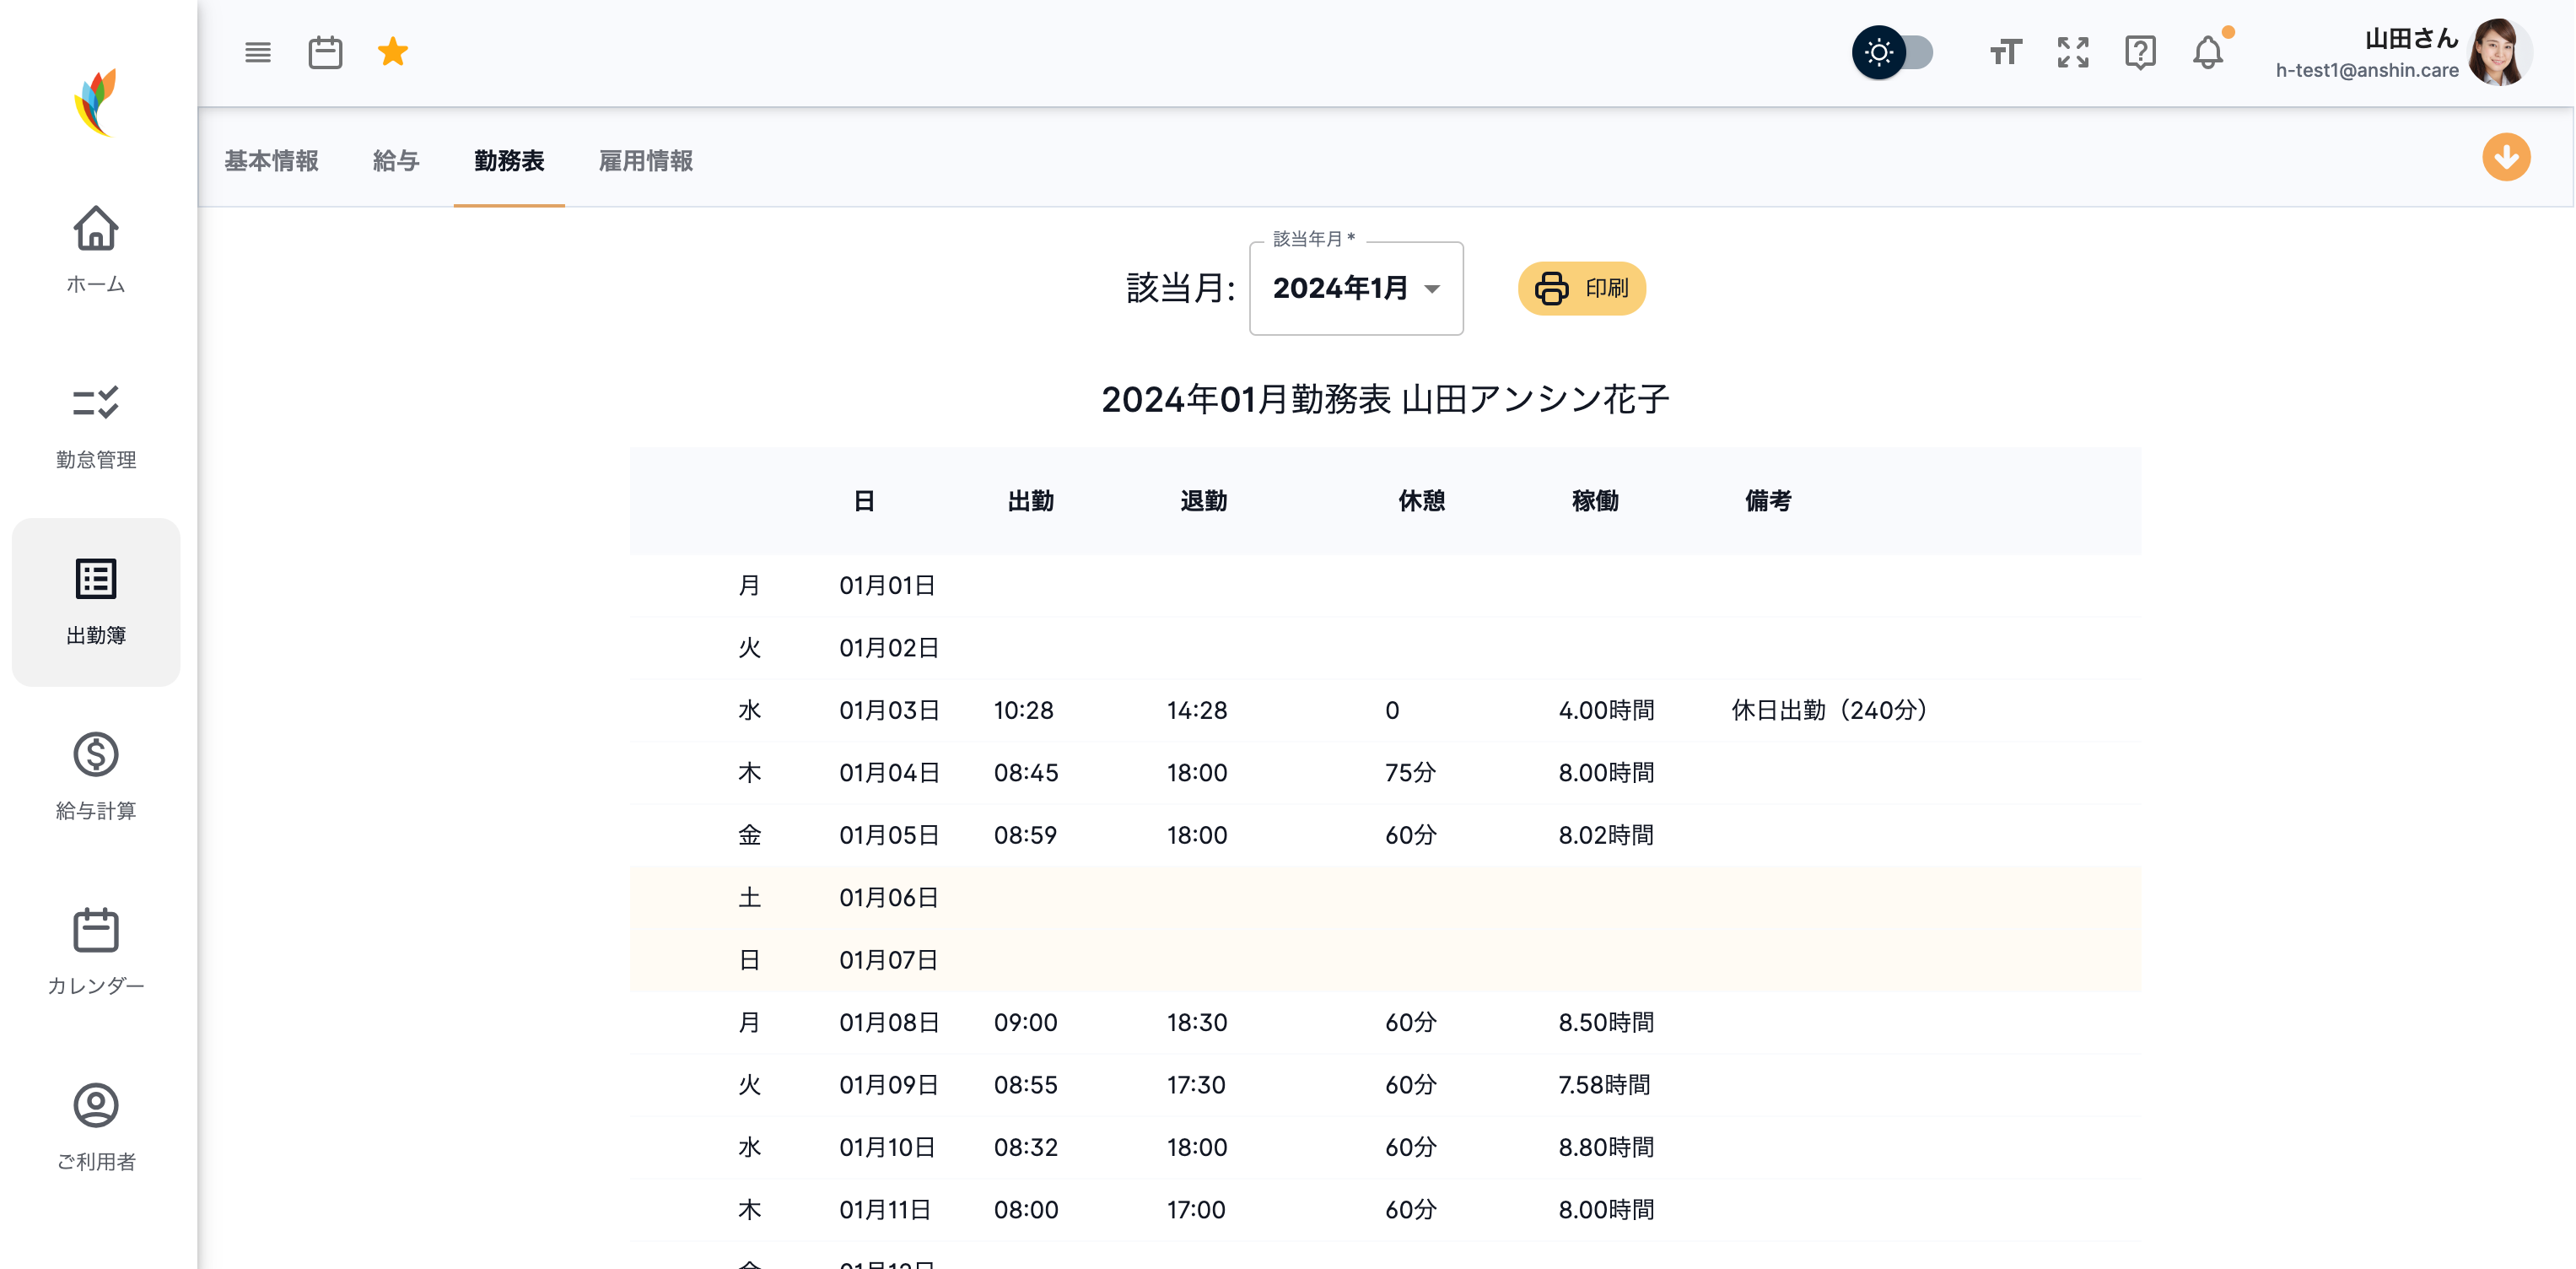The image size is (2576, 1269).
Task: Click the user profile avatar photo
Action: tap(2499, 52)
